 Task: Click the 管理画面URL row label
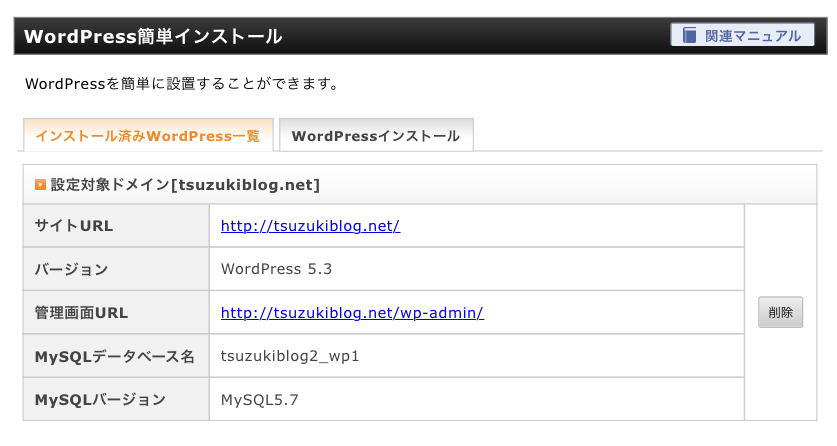(x=81, y=313)
